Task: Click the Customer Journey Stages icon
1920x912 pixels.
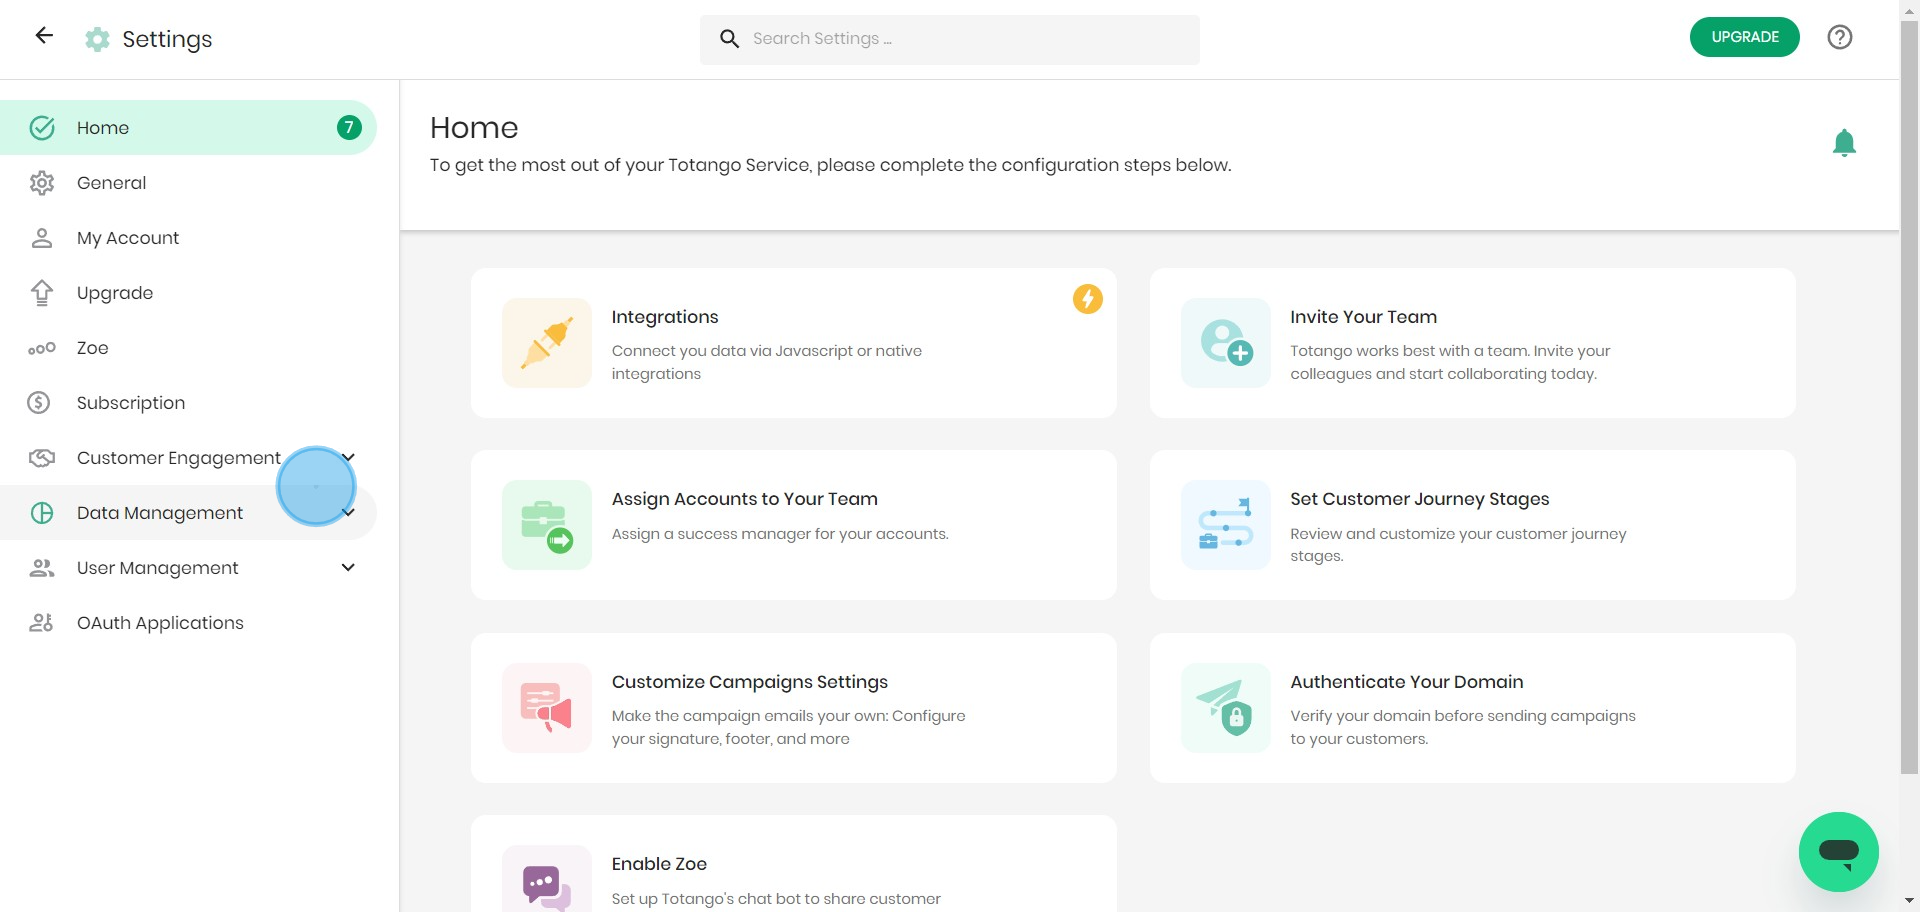Action: (x=1226, y=525)
